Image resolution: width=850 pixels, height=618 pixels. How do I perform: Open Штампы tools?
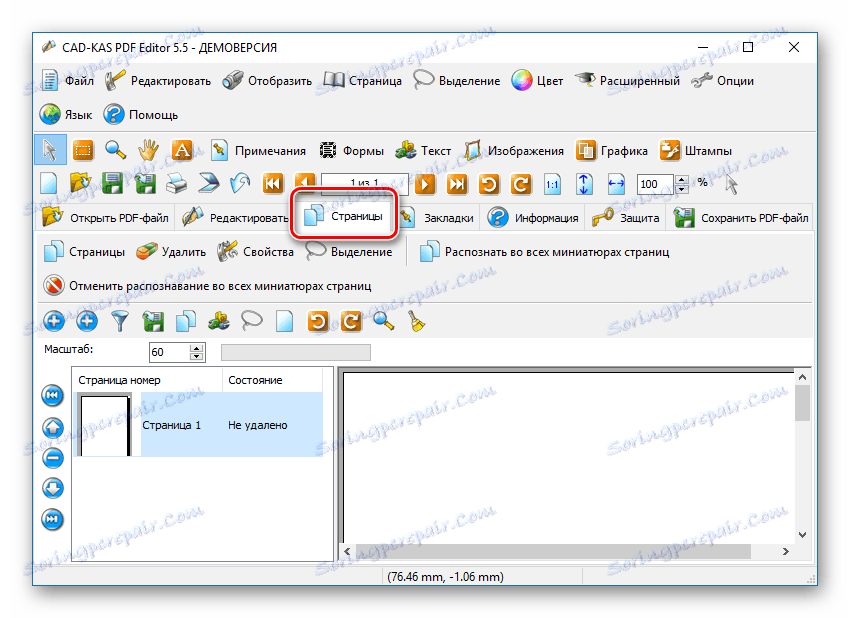[696, 151]
